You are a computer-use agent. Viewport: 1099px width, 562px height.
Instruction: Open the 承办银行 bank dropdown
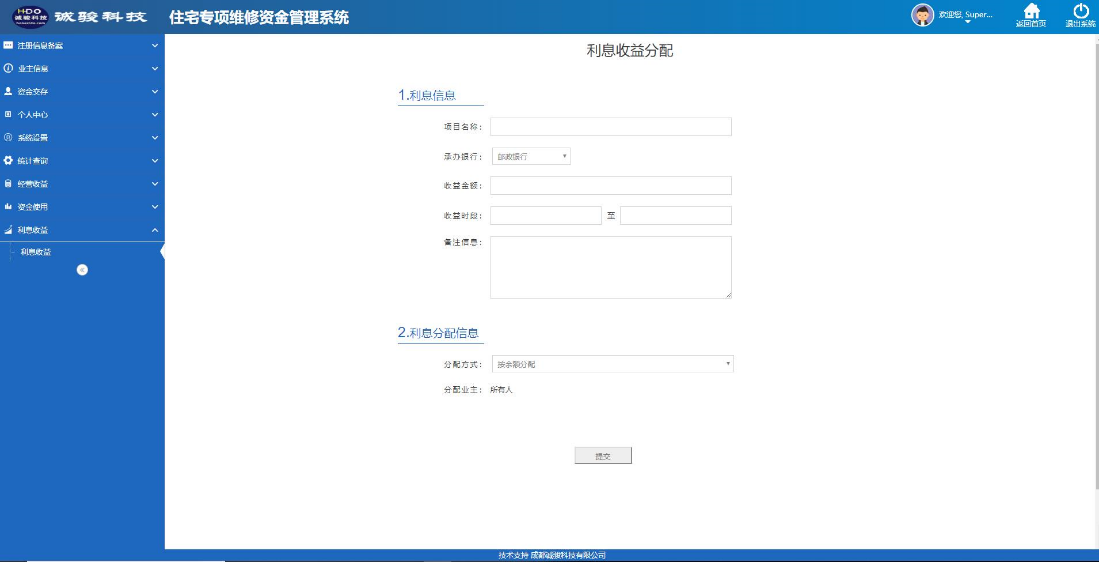pyautogui.click(x=531, y=156)
